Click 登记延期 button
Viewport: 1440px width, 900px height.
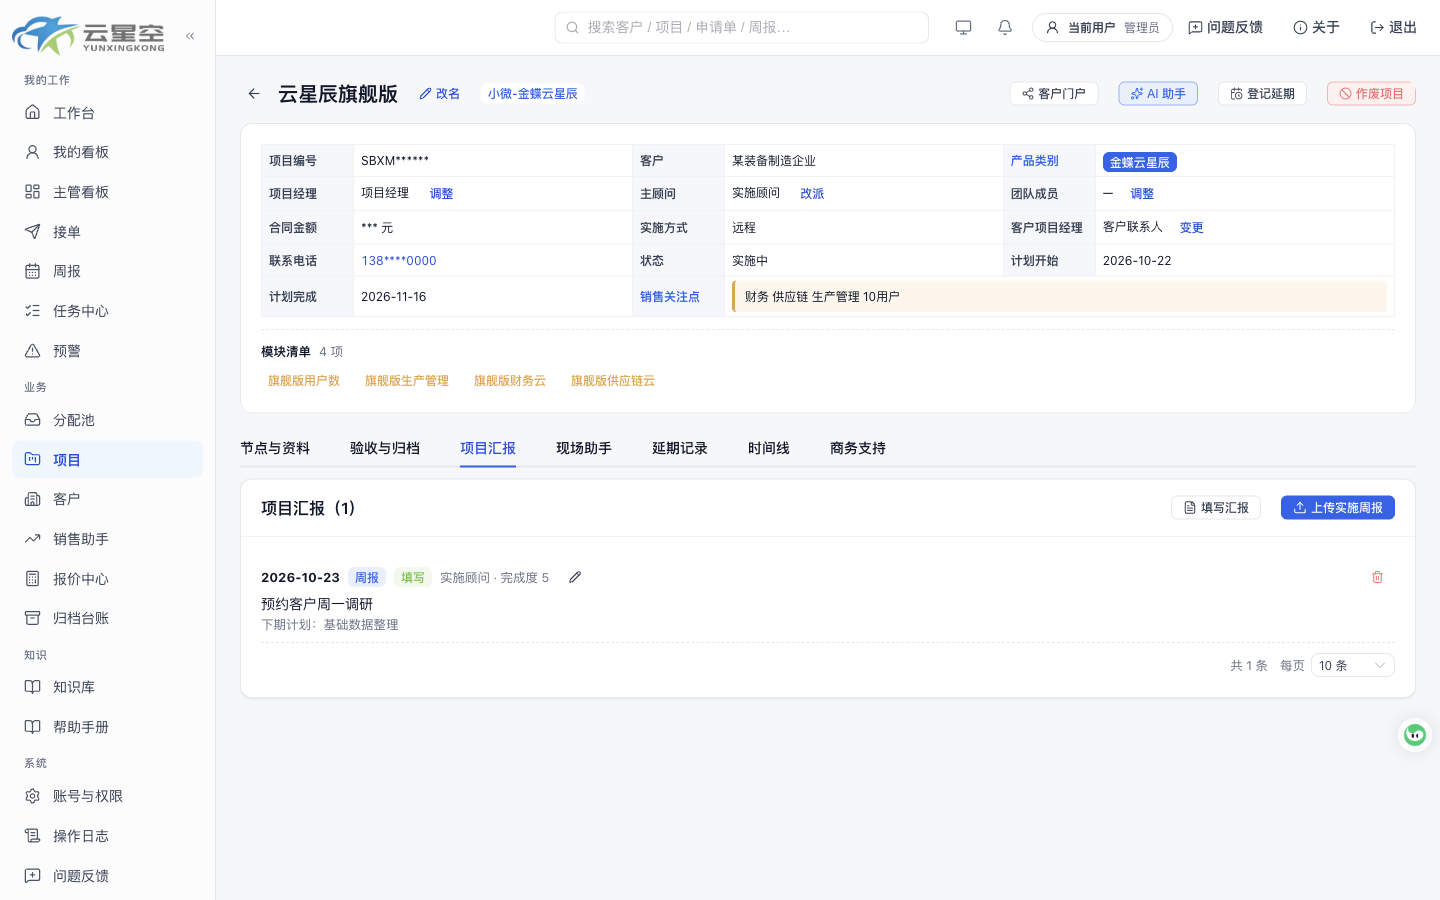(x=1262, y=94)
